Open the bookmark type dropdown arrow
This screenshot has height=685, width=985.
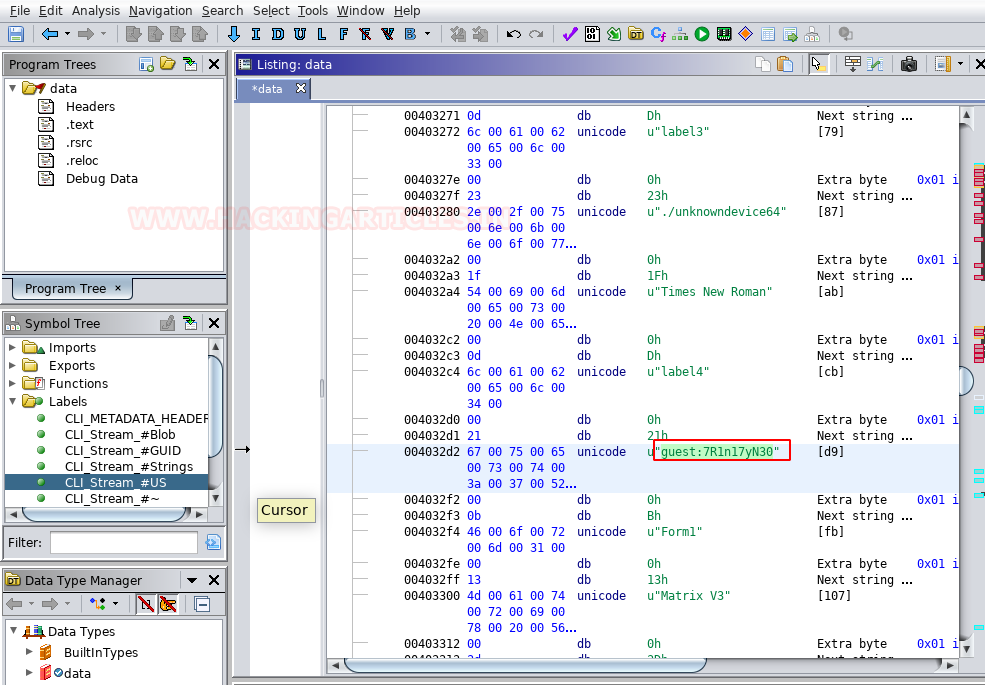(x=427, y=34)
